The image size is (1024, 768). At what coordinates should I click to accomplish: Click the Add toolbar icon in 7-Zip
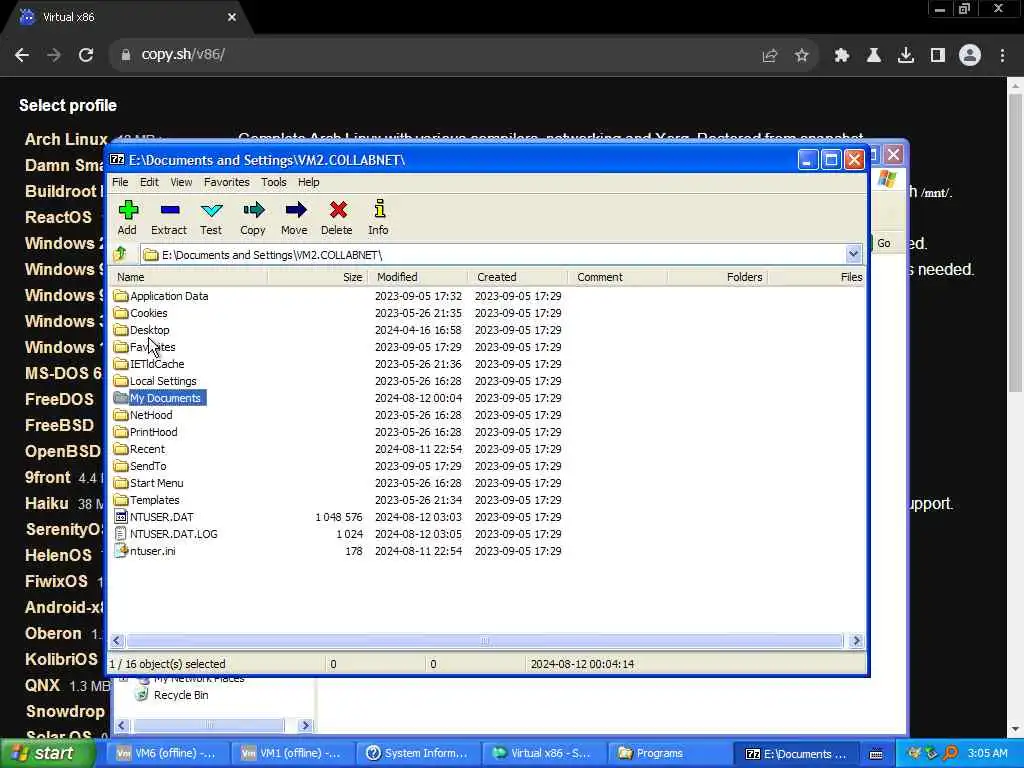127,217
